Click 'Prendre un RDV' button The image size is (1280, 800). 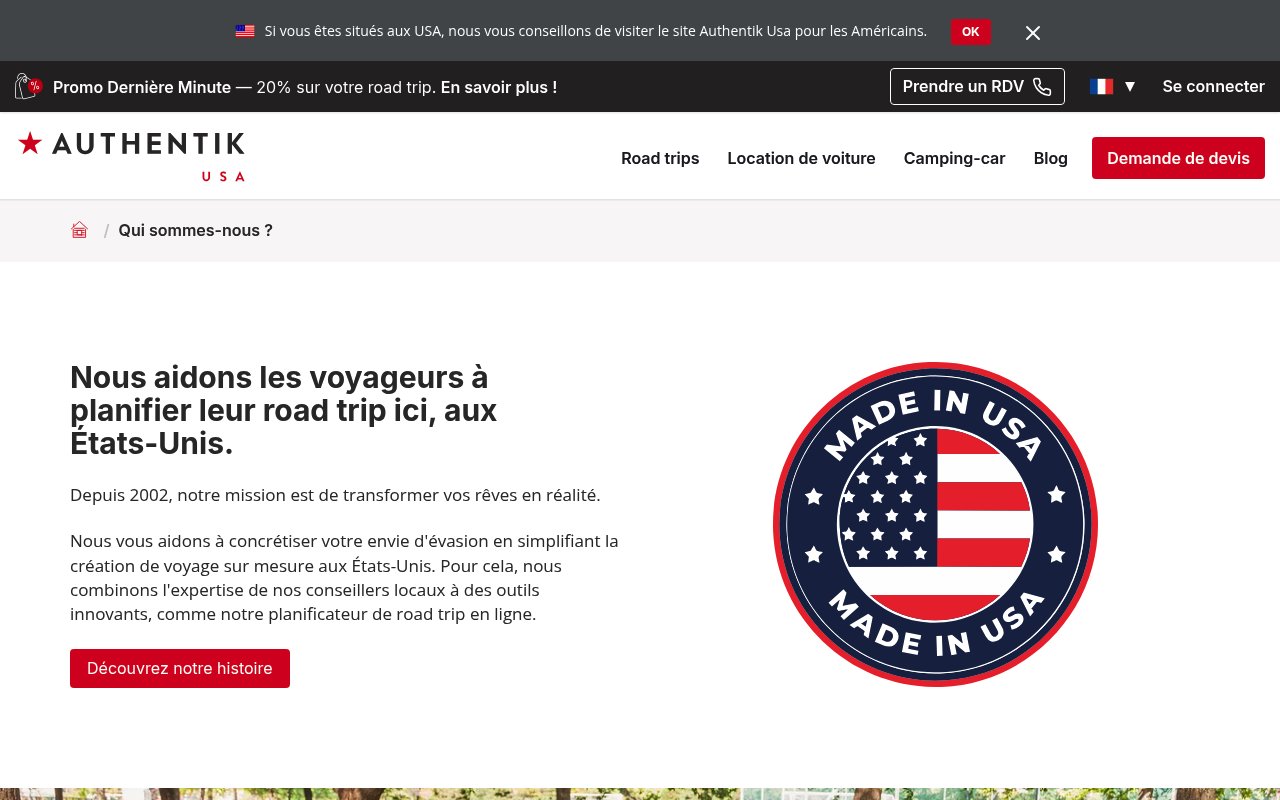pos(977,86)
